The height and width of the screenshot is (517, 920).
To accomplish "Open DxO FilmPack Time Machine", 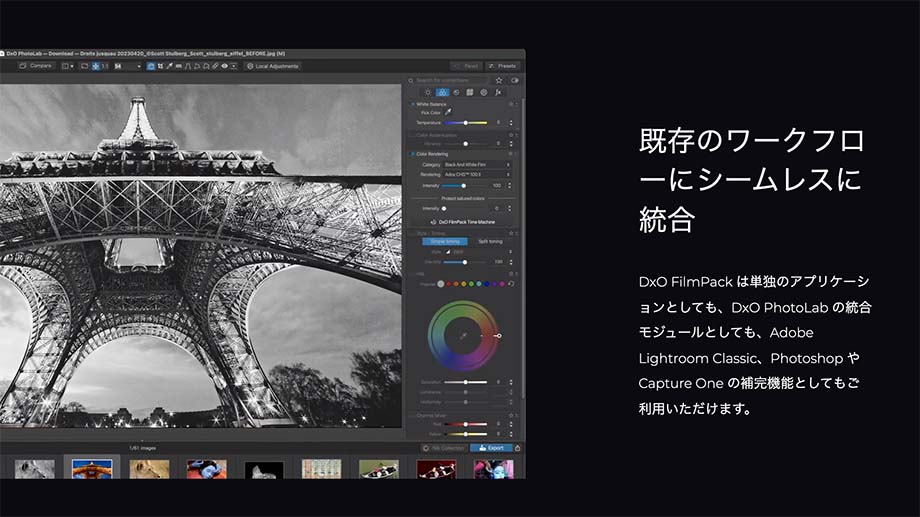I will point(463,222).
